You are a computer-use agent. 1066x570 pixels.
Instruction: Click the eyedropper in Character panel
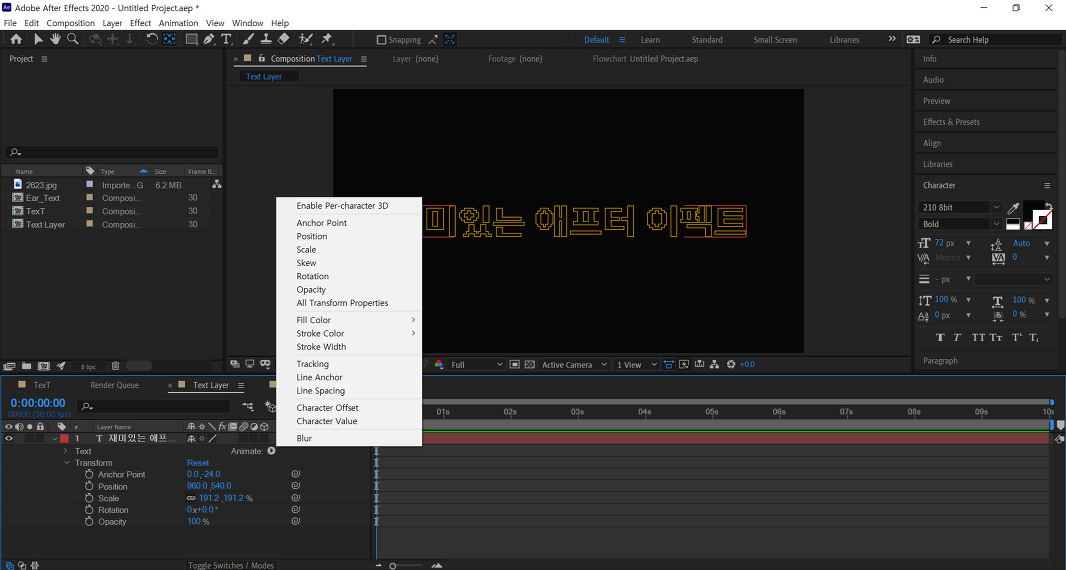1013,207
